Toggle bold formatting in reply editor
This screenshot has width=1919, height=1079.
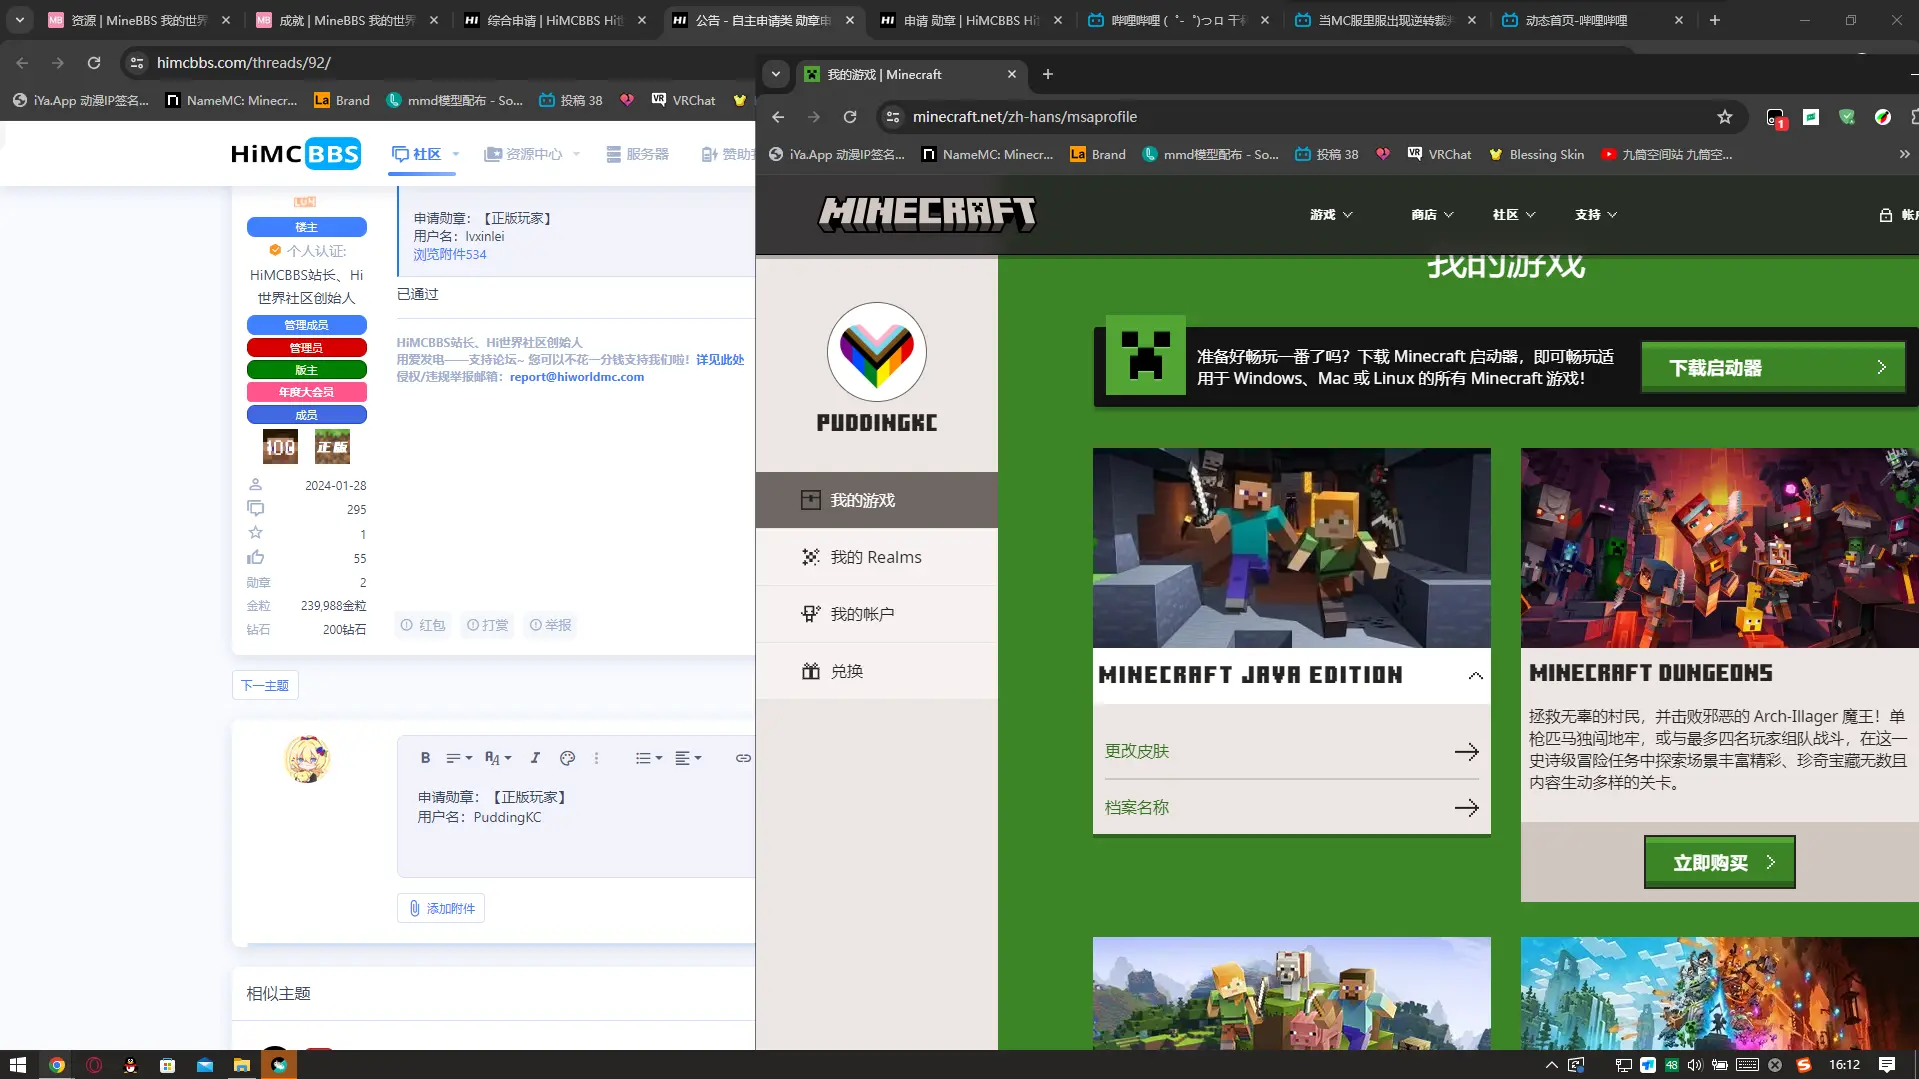[x=425, y=758]
